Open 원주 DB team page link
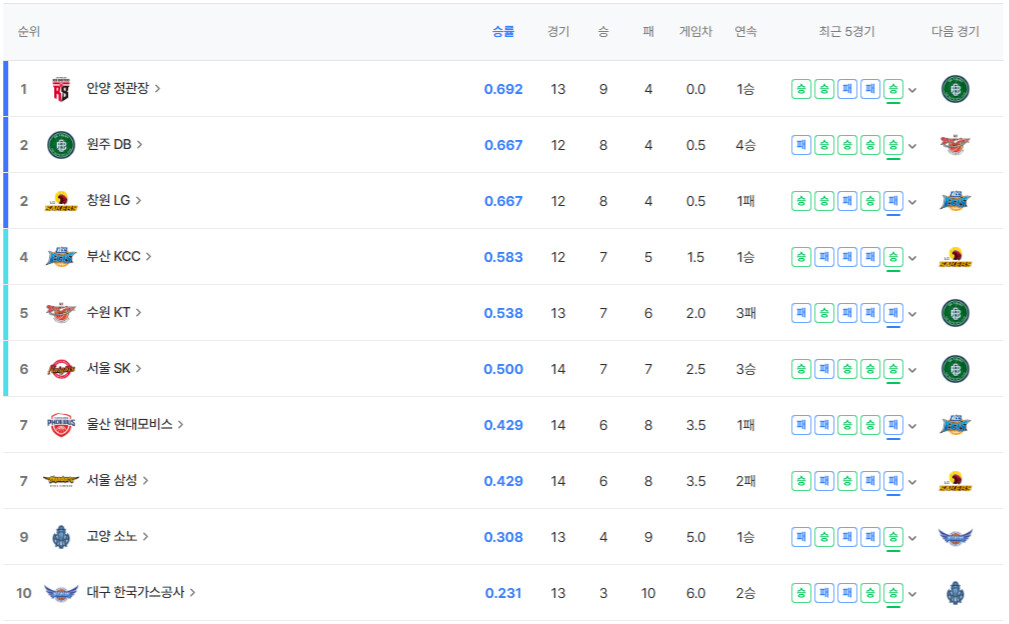This screenshot has height=624, width=1009. coord(115,144)
